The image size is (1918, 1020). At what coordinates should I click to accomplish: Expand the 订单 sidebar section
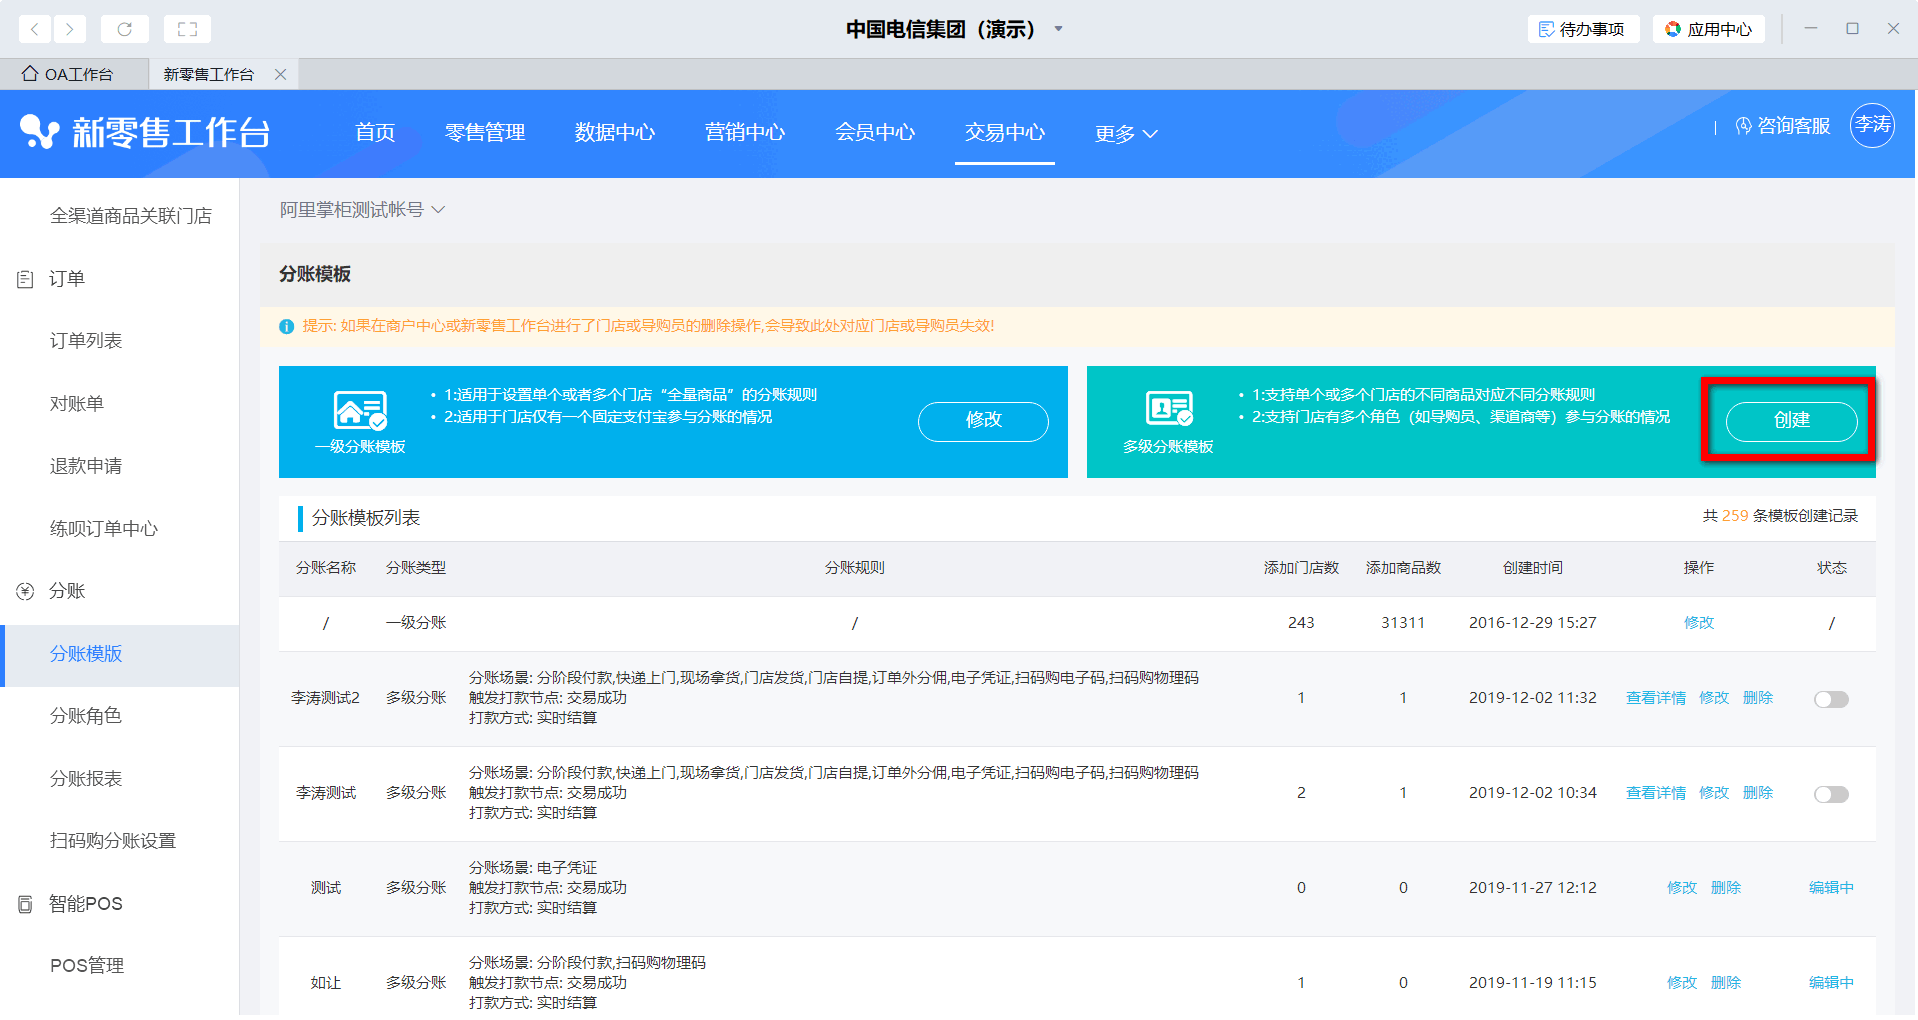coord(67,279)
